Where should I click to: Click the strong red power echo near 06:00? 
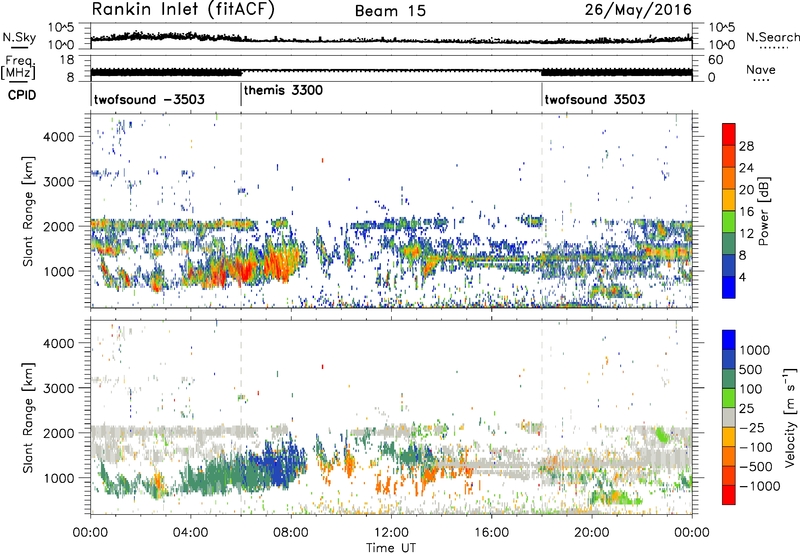pyautogui.click(x=245, y=270)
